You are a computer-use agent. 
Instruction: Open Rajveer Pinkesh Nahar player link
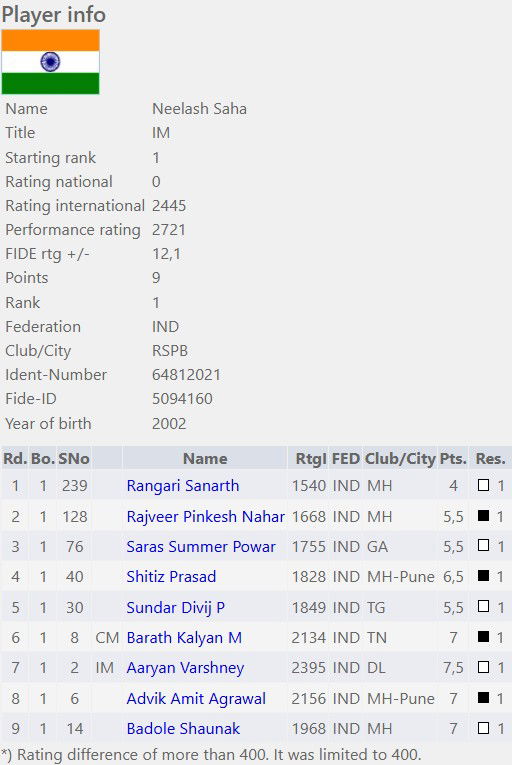click(x=205, y=516)
